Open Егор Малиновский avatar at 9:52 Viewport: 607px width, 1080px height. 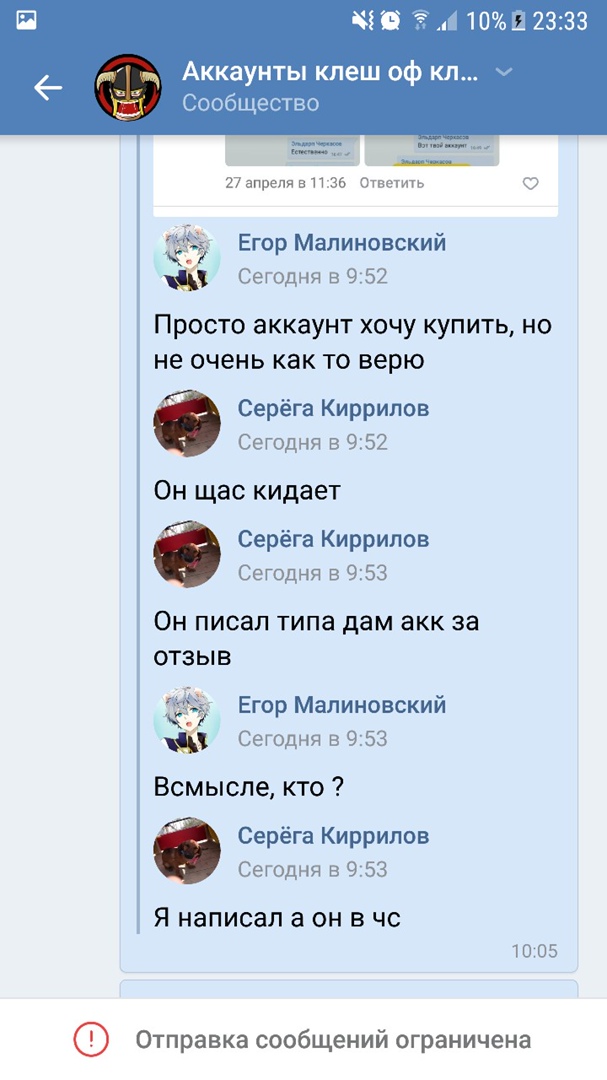(x=187, y=258)
